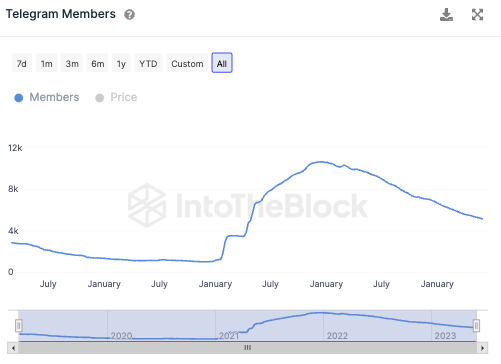Click the Telegram Members title

[61, 14]
